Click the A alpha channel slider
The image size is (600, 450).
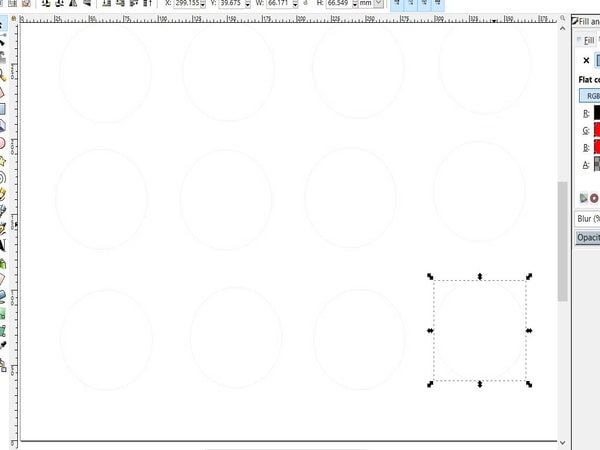(x=597, y=164)
